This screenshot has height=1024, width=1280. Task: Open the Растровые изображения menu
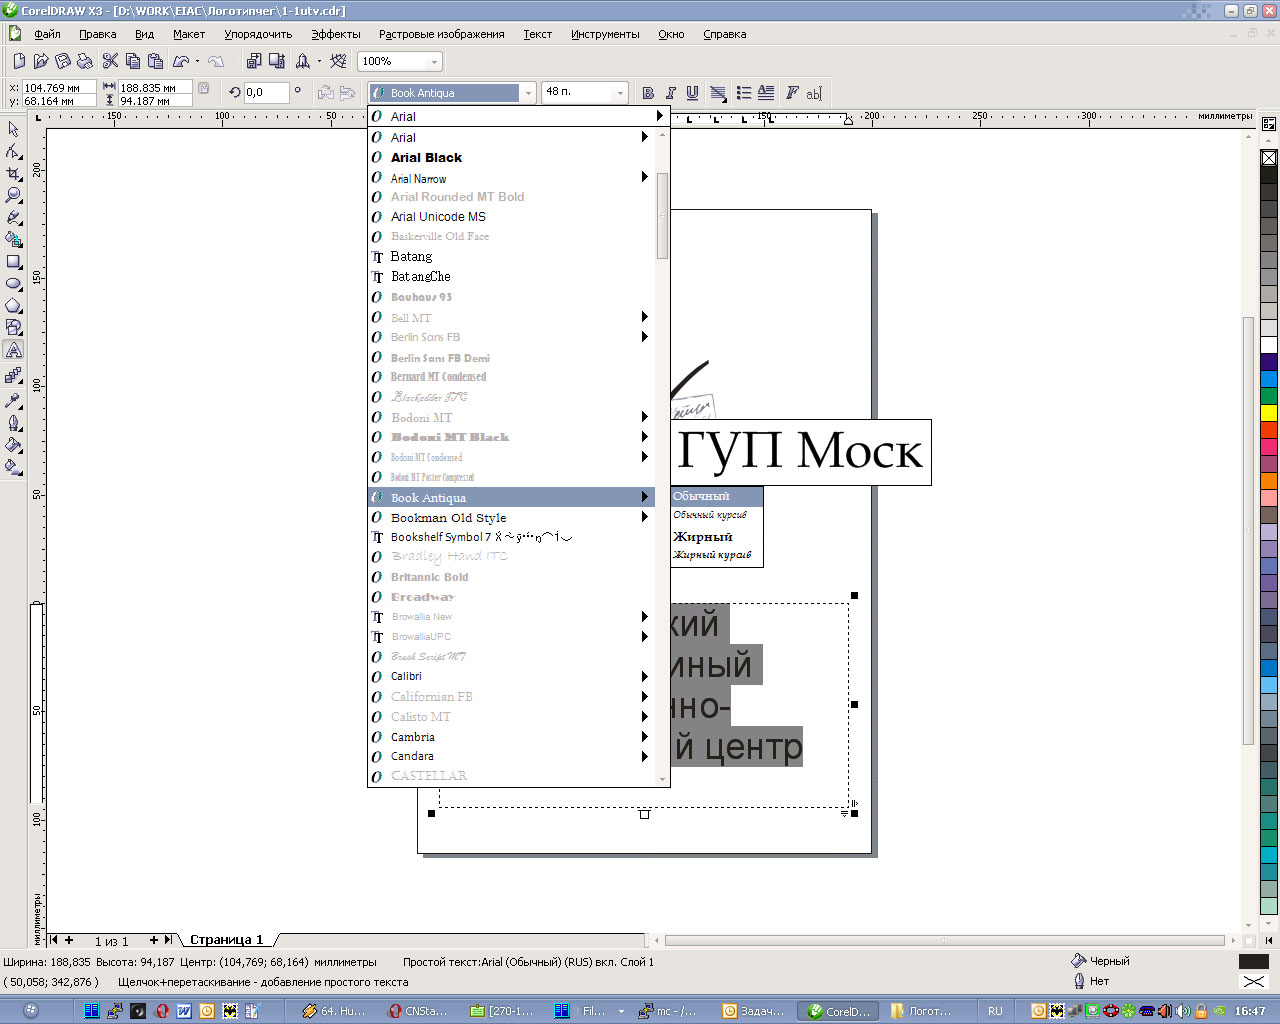point(441,34)
